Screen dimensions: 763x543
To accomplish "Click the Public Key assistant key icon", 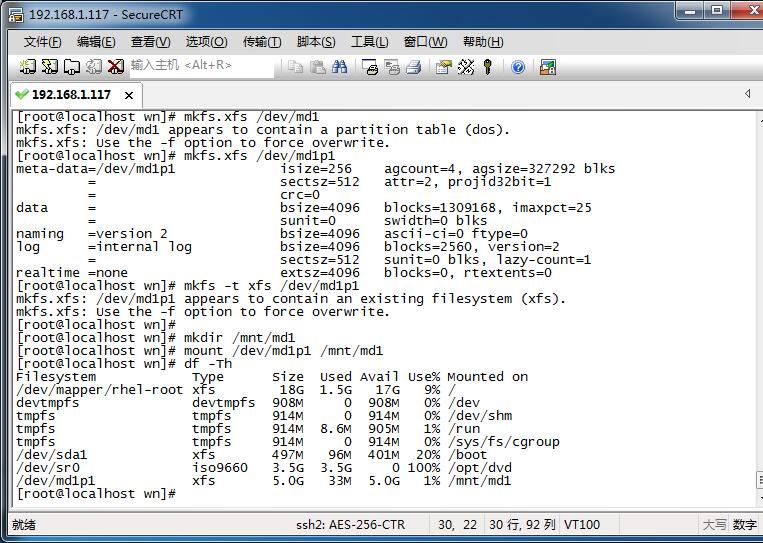I will (488, 67).
